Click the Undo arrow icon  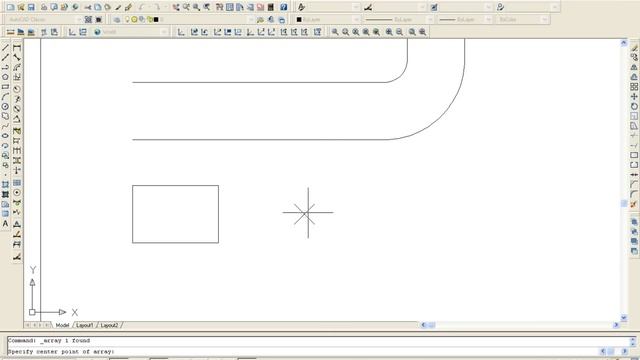coord(141,7)
